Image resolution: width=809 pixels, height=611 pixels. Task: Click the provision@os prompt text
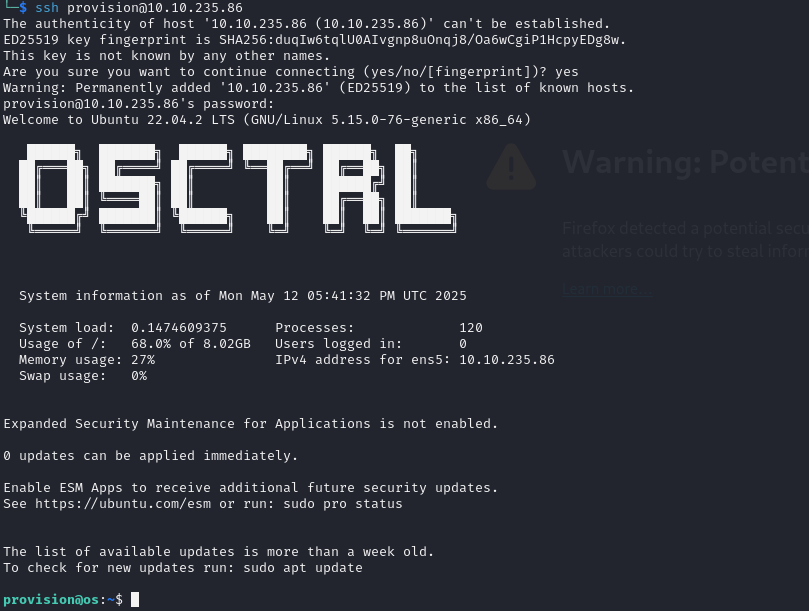(x=51, y=600)
